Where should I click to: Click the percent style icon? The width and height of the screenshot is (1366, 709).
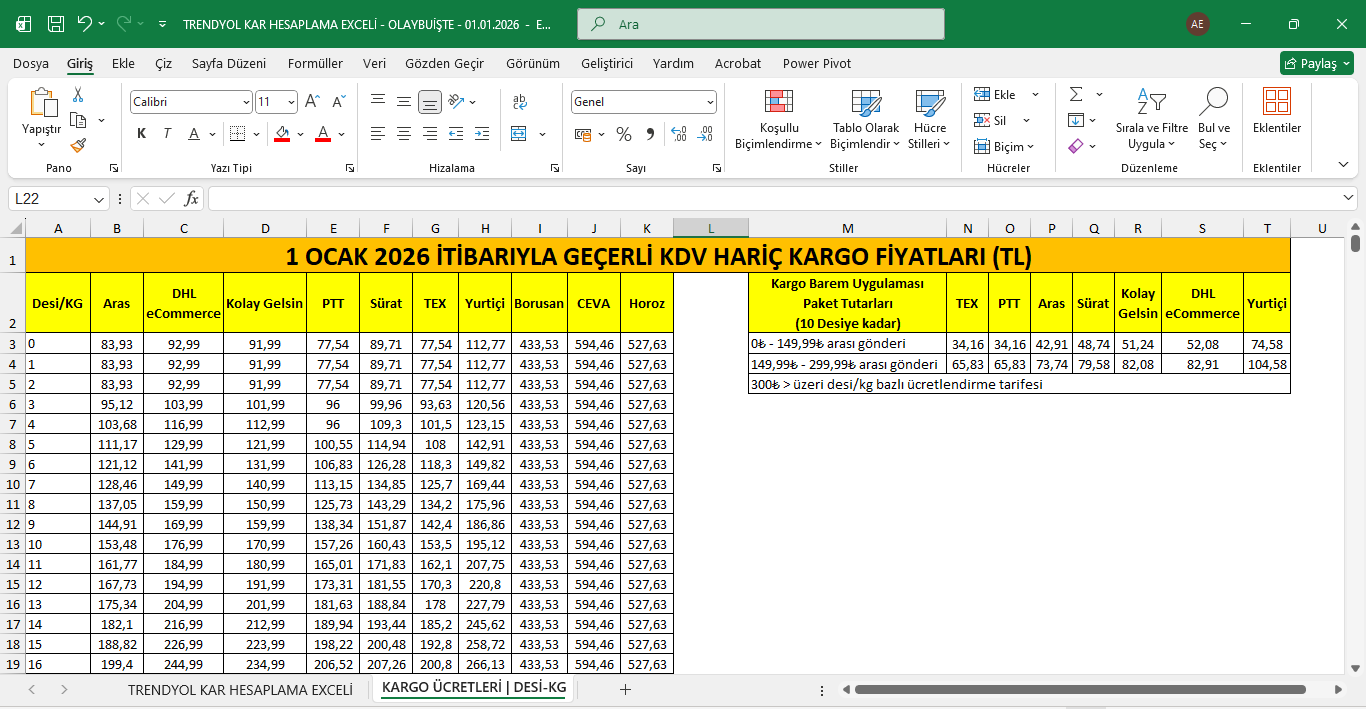(624, 134)
